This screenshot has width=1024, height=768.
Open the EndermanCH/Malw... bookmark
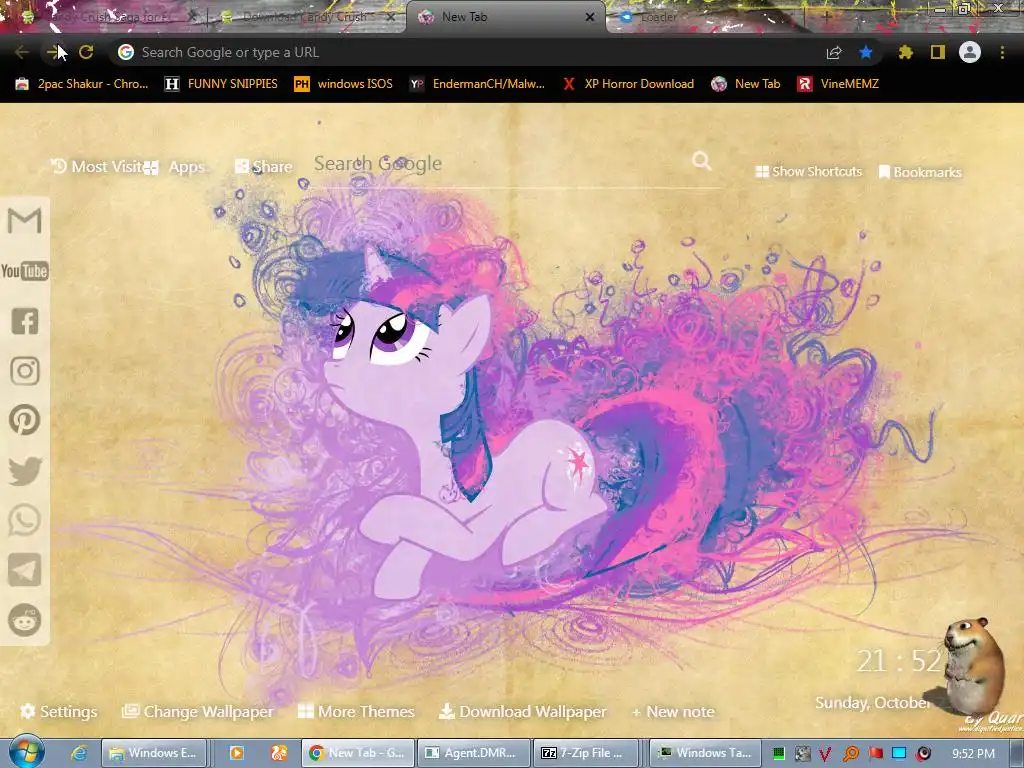pyautogui.click(x=477, y=84)
